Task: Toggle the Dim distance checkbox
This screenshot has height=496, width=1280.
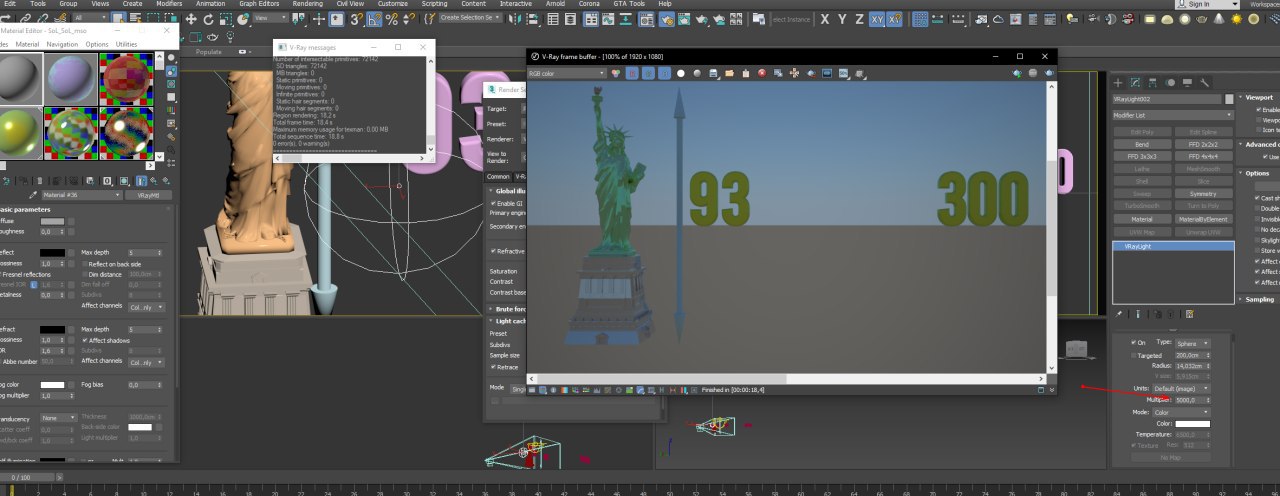Action: pyautogui.click(x=85, y=274)
